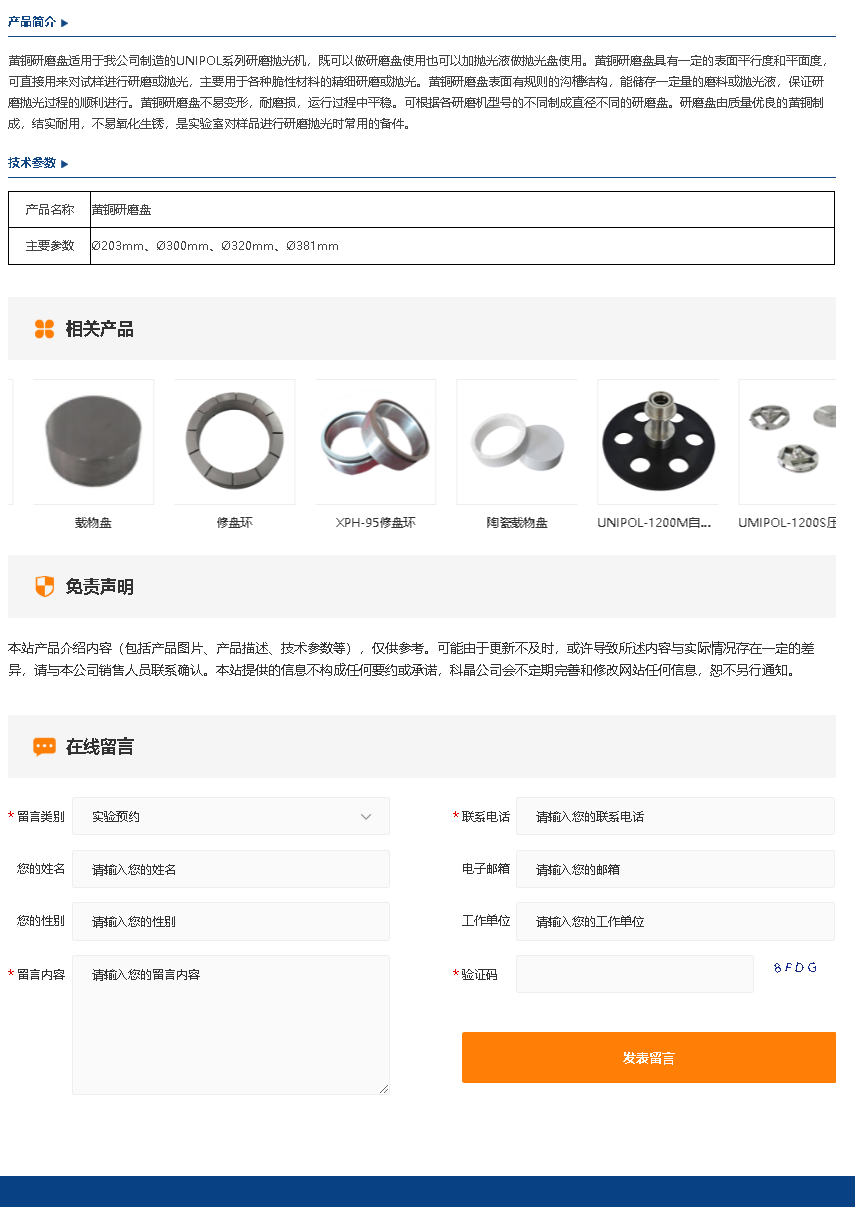Viewport: 855px width, 1207px height.
Task: Open the UNIPOL-1200M black disc product image
Action: coord(658,442)
